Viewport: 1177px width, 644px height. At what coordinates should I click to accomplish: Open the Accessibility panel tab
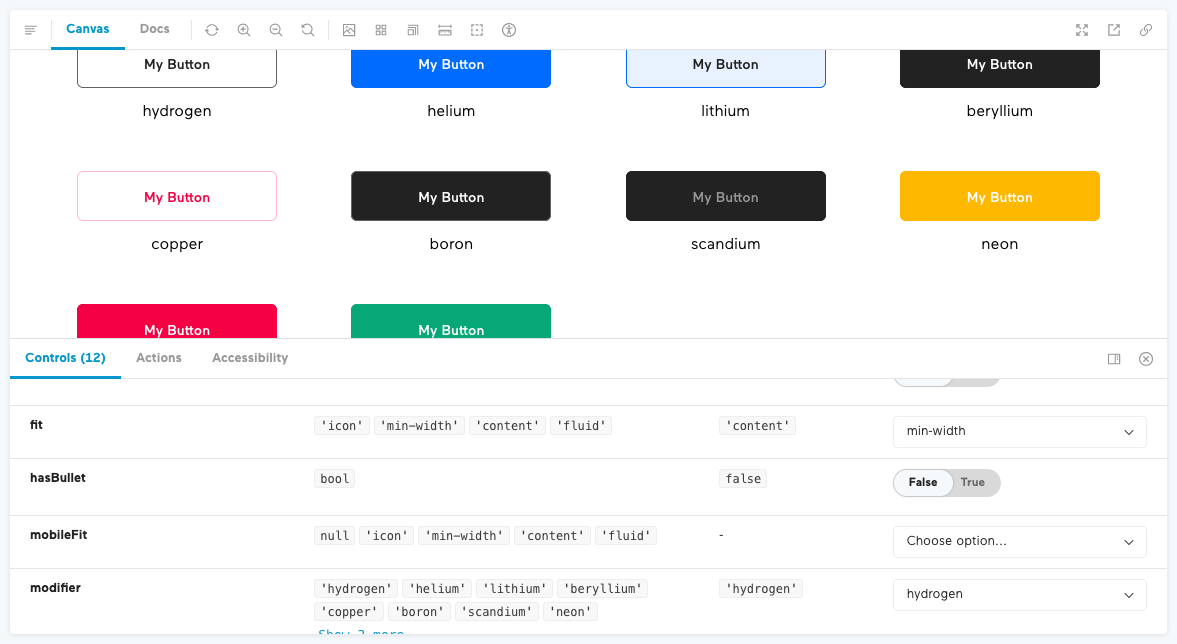250,358
